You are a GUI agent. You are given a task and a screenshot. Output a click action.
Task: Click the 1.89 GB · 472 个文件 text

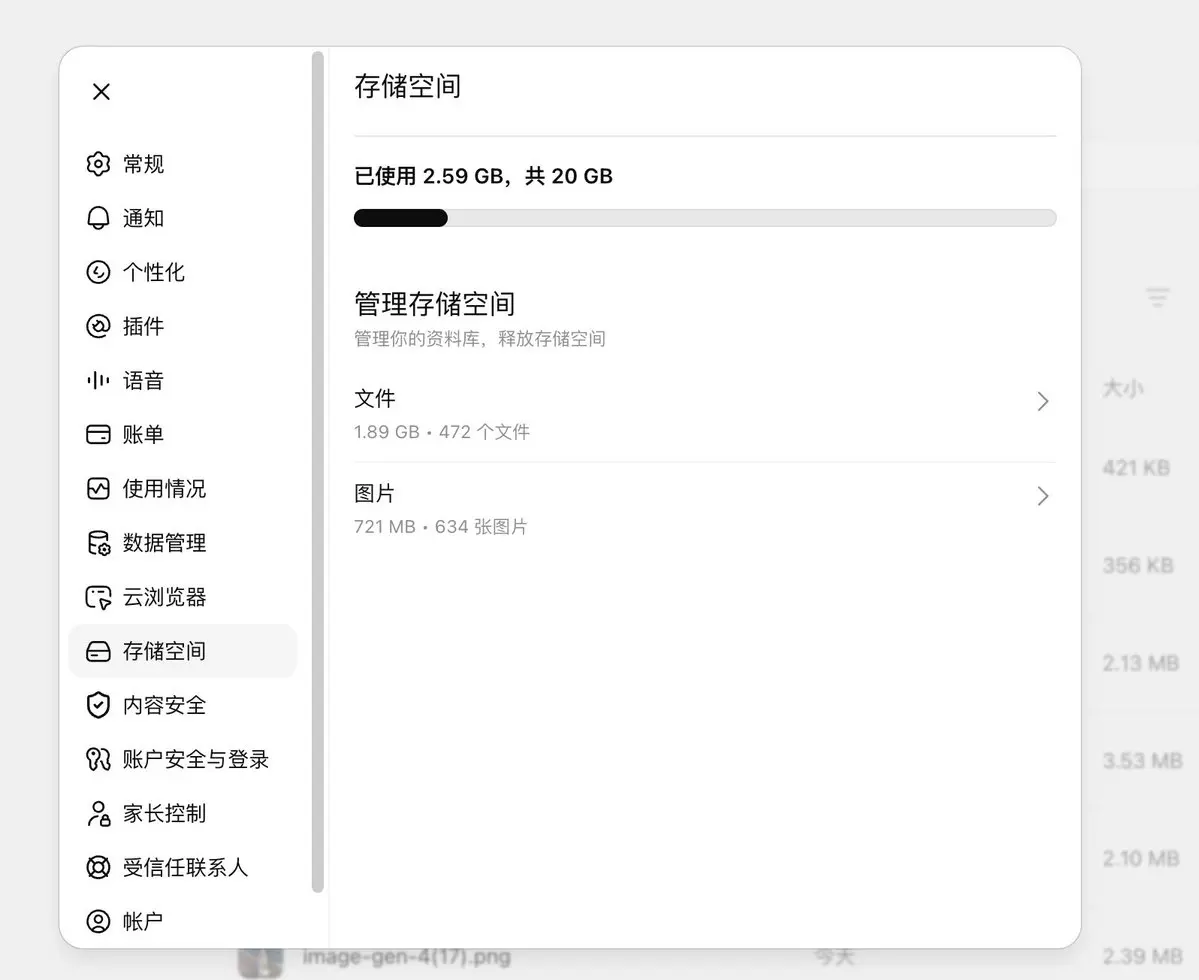(441, 432)
